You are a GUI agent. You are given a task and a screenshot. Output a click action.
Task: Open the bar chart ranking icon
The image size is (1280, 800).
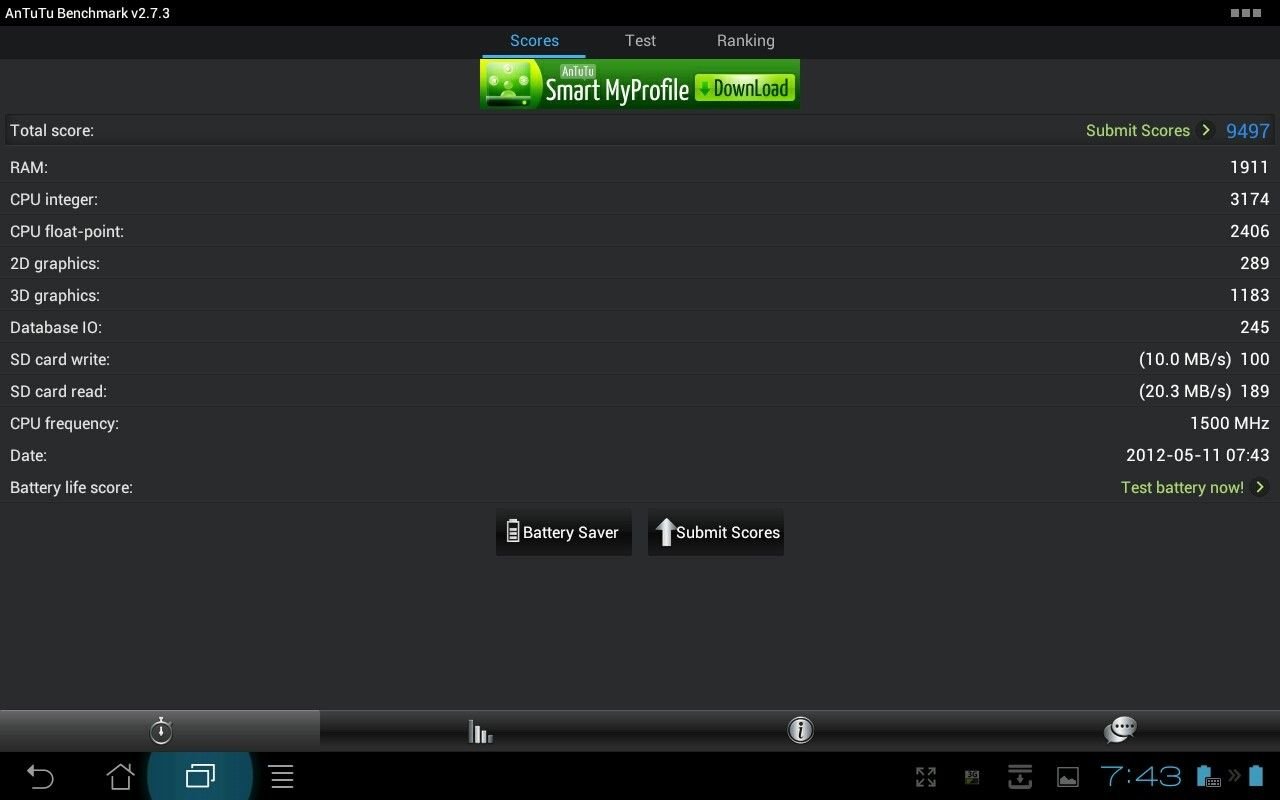click(480, 731)
